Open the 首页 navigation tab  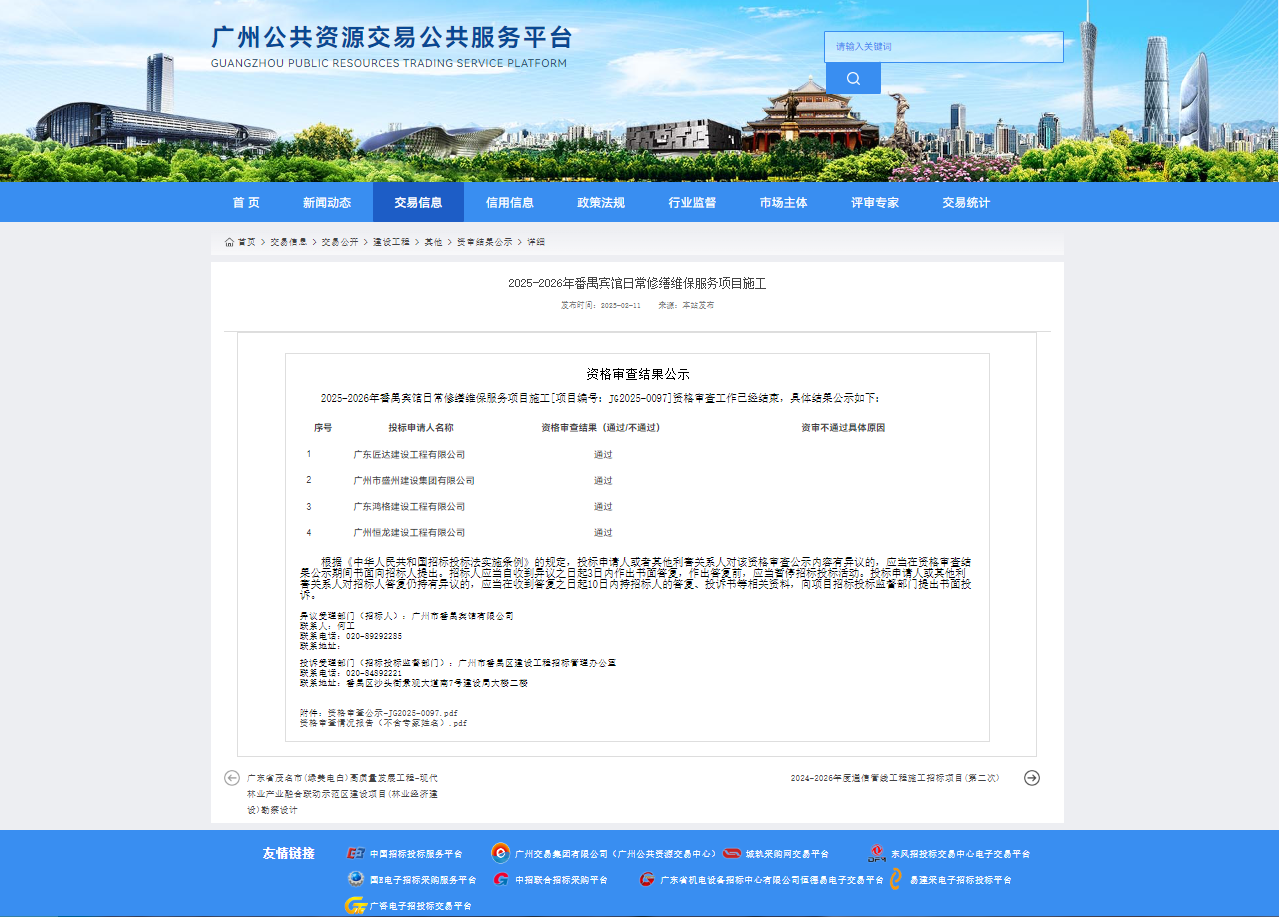click(246, 203)
